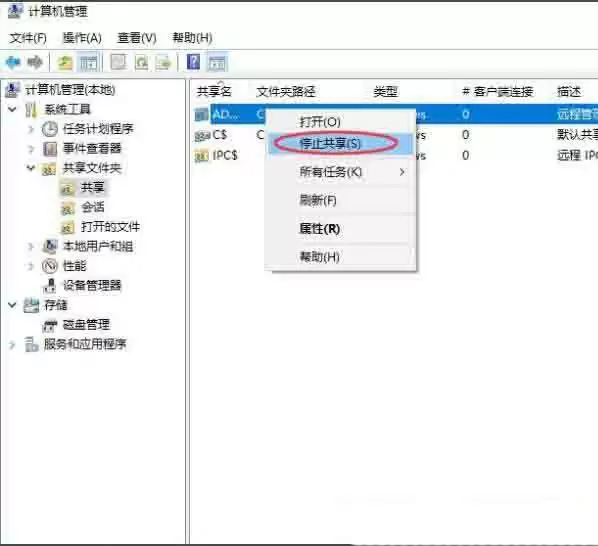Click the 远程 IPC description cell
The image size is (598, 546).
click(577, 155)
